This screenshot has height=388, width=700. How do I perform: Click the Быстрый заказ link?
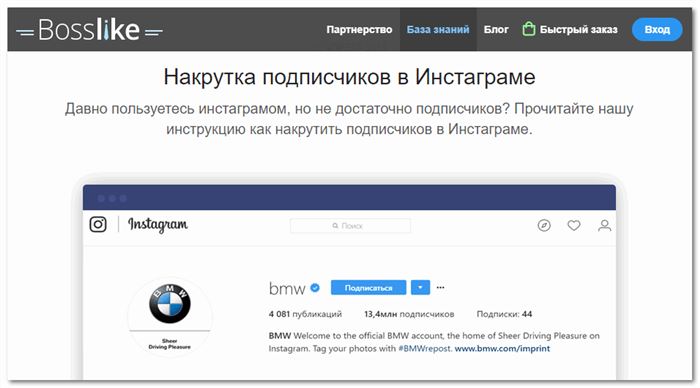579,29
